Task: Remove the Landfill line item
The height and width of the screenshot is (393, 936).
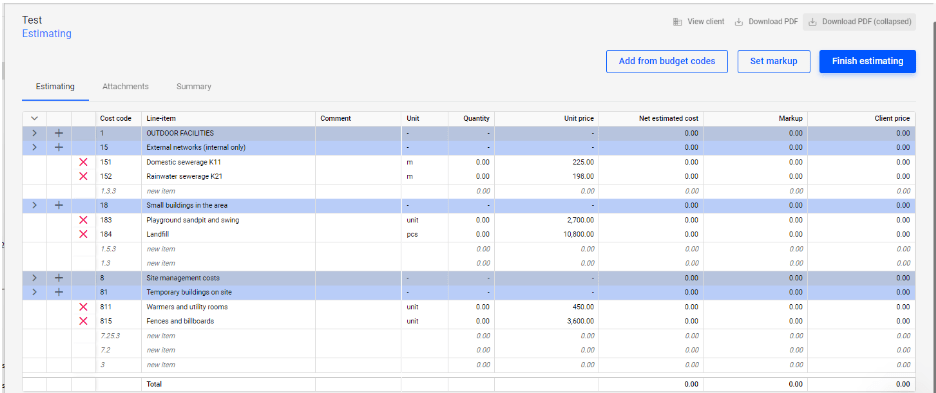Action: [83, 234]
